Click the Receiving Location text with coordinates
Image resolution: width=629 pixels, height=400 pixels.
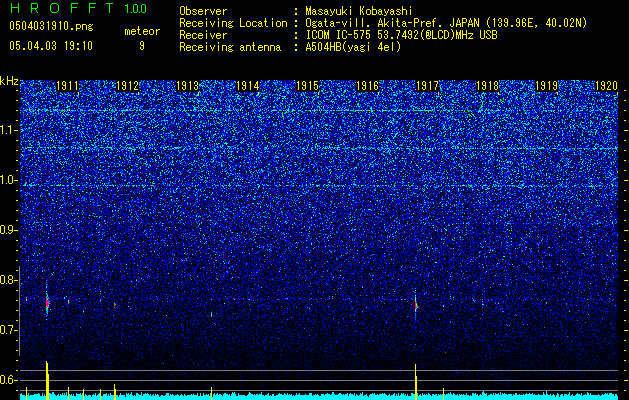point(446,23)
